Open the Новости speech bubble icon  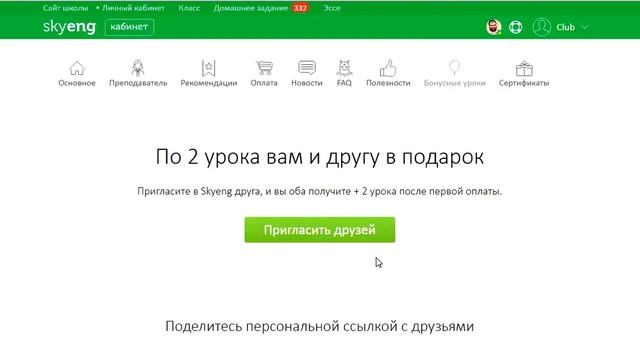(307, 68)
